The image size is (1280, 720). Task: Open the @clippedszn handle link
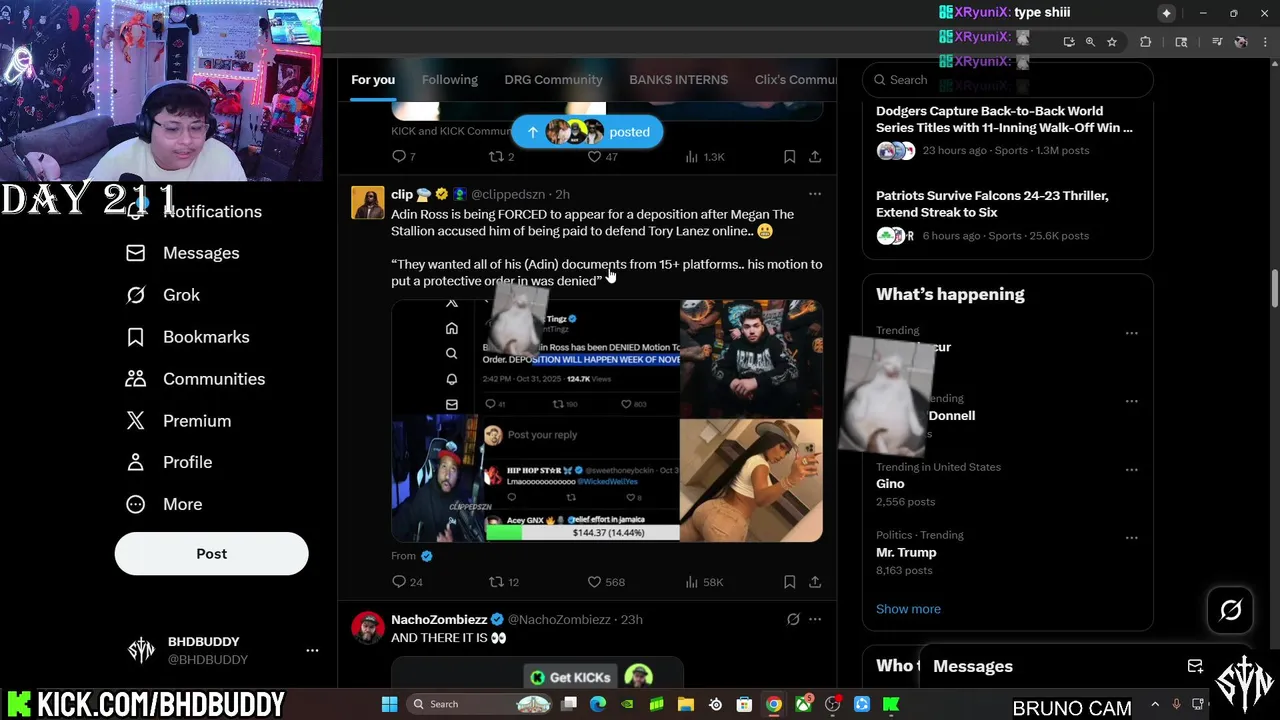tap(508, 194)
